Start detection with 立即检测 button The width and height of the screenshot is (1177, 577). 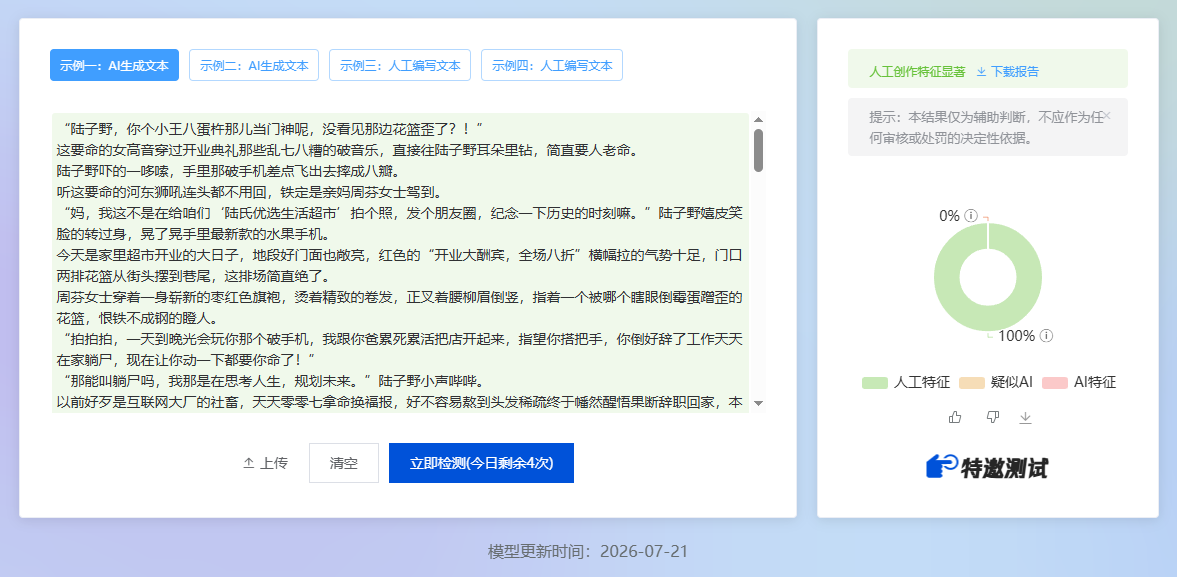[x=481, y=464]
